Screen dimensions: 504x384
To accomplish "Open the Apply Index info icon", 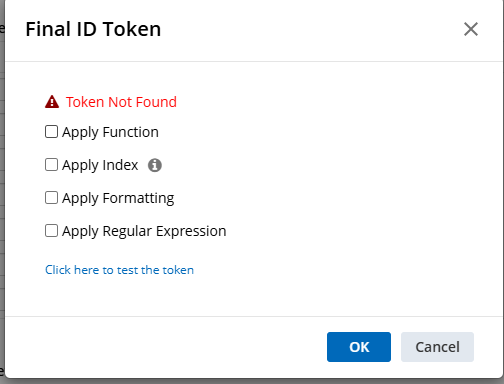I will point(155,165).
